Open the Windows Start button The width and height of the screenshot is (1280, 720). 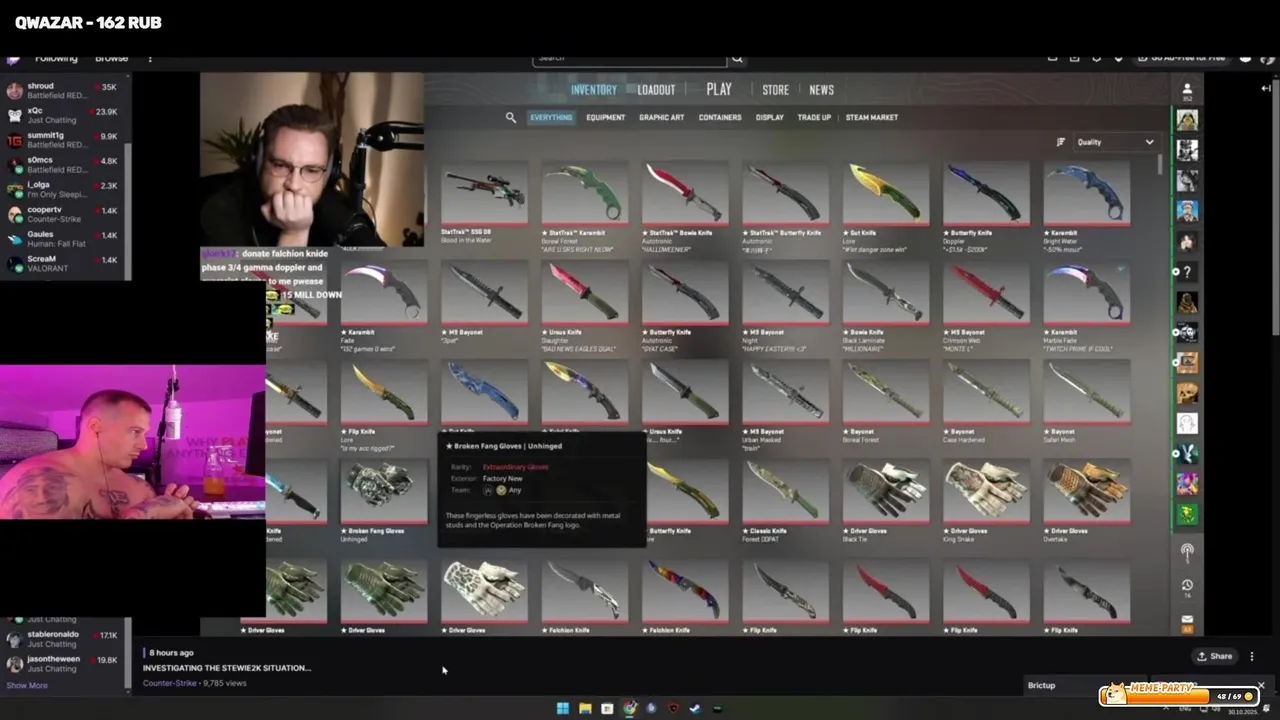(x=563, y=708)
